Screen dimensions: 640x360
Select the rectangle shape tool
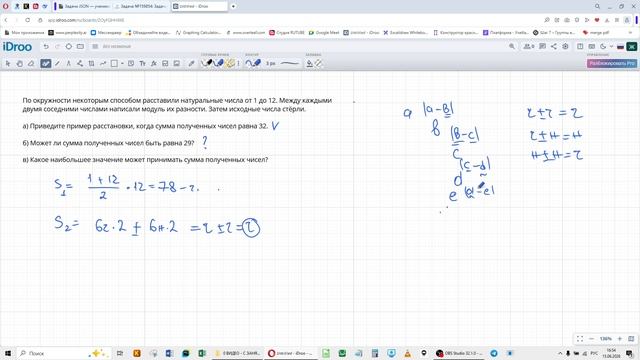click(x=115, y=63)
